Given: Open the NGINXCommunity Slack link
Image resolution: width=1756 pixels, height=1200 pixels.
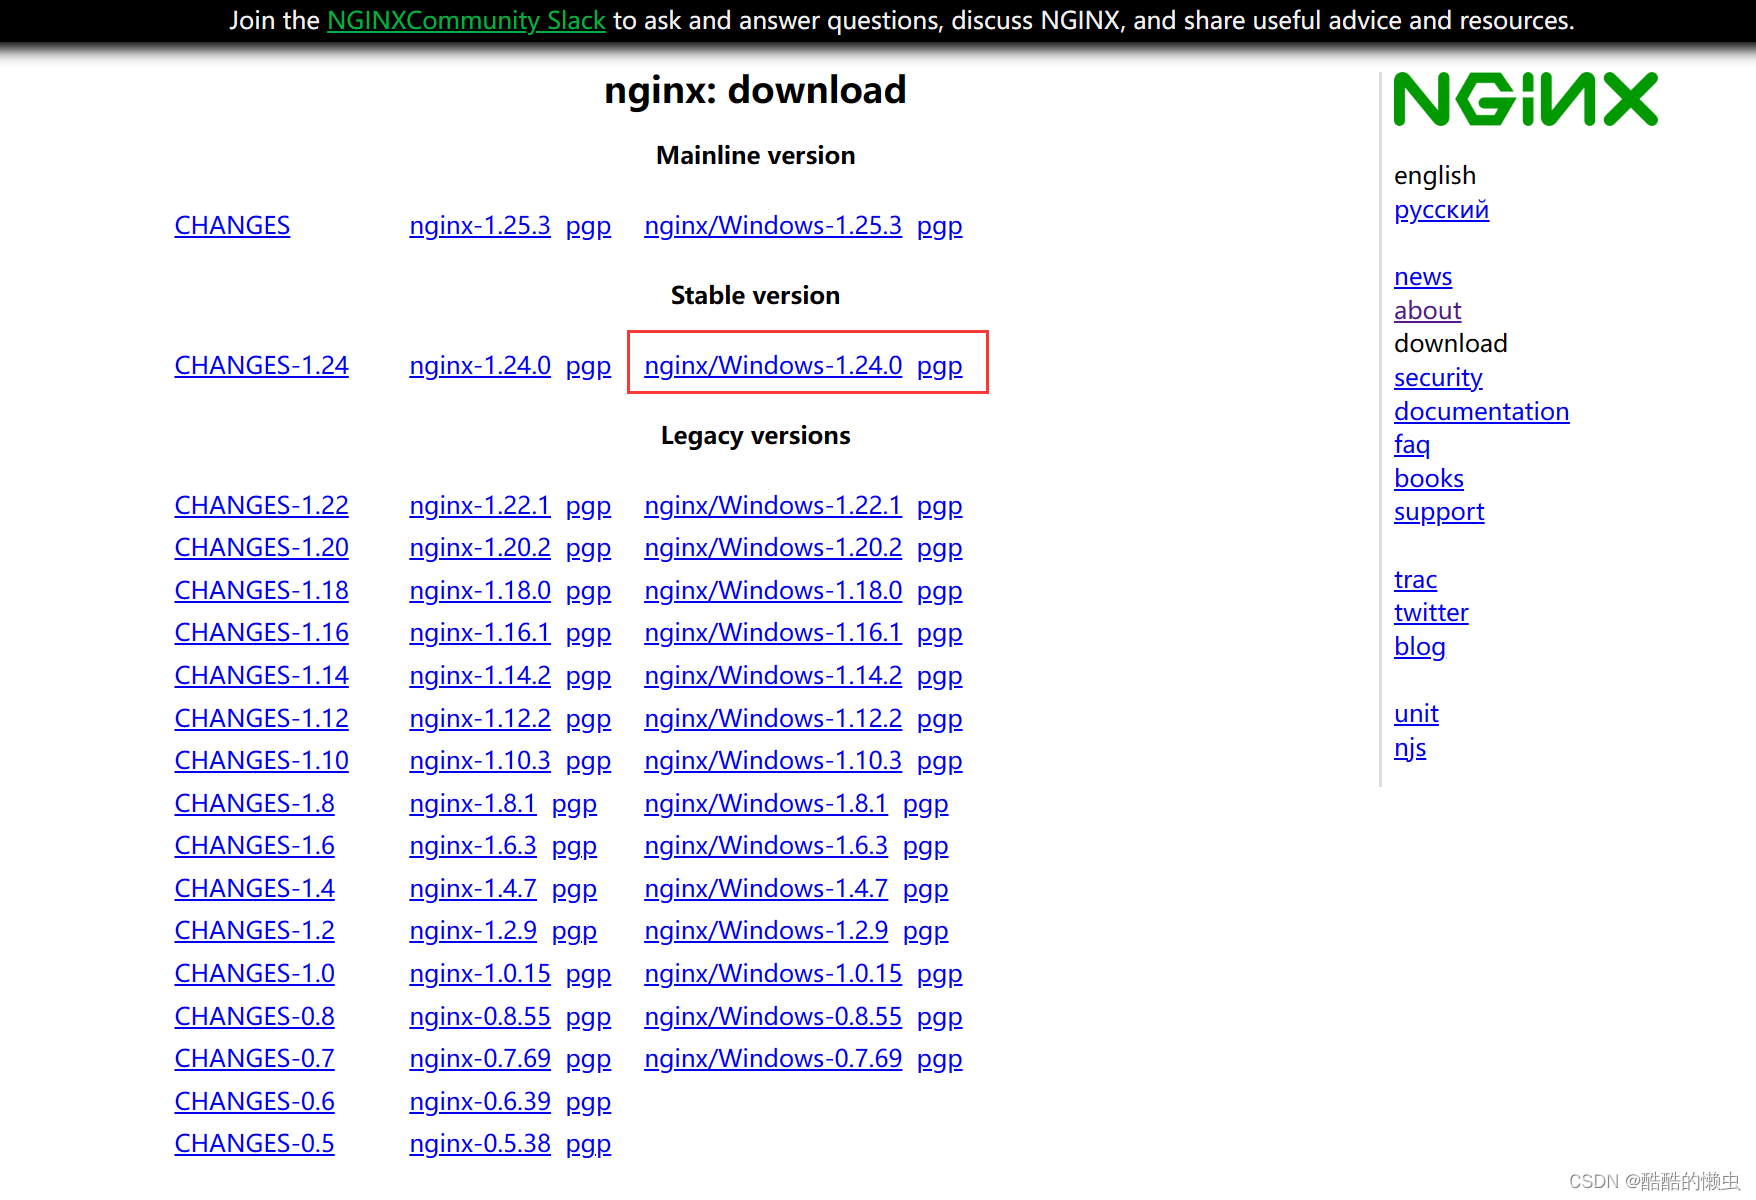Looking at the screenshot, I should (x=466, y=20).
